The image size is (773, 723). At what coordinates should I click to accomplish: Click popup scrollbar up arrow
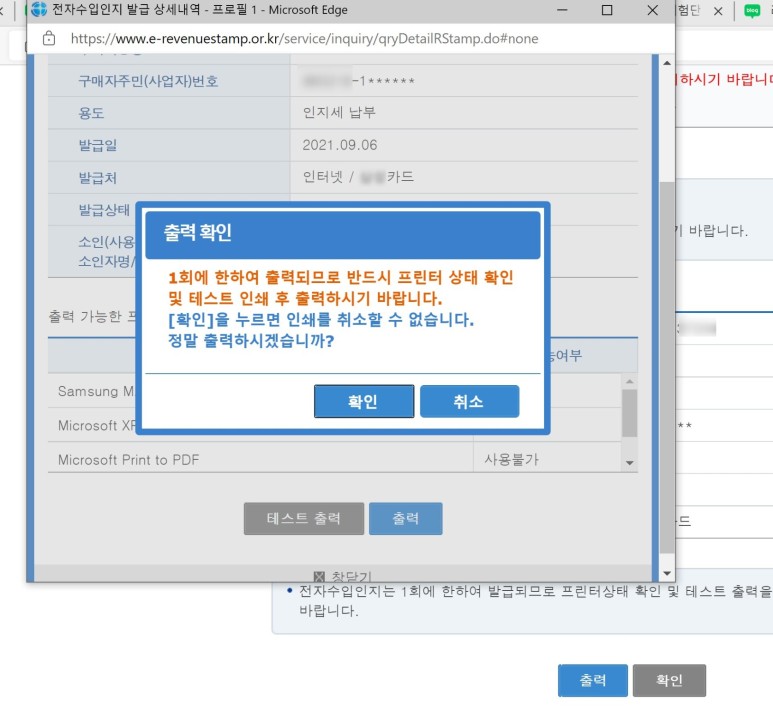pos(667,63)
